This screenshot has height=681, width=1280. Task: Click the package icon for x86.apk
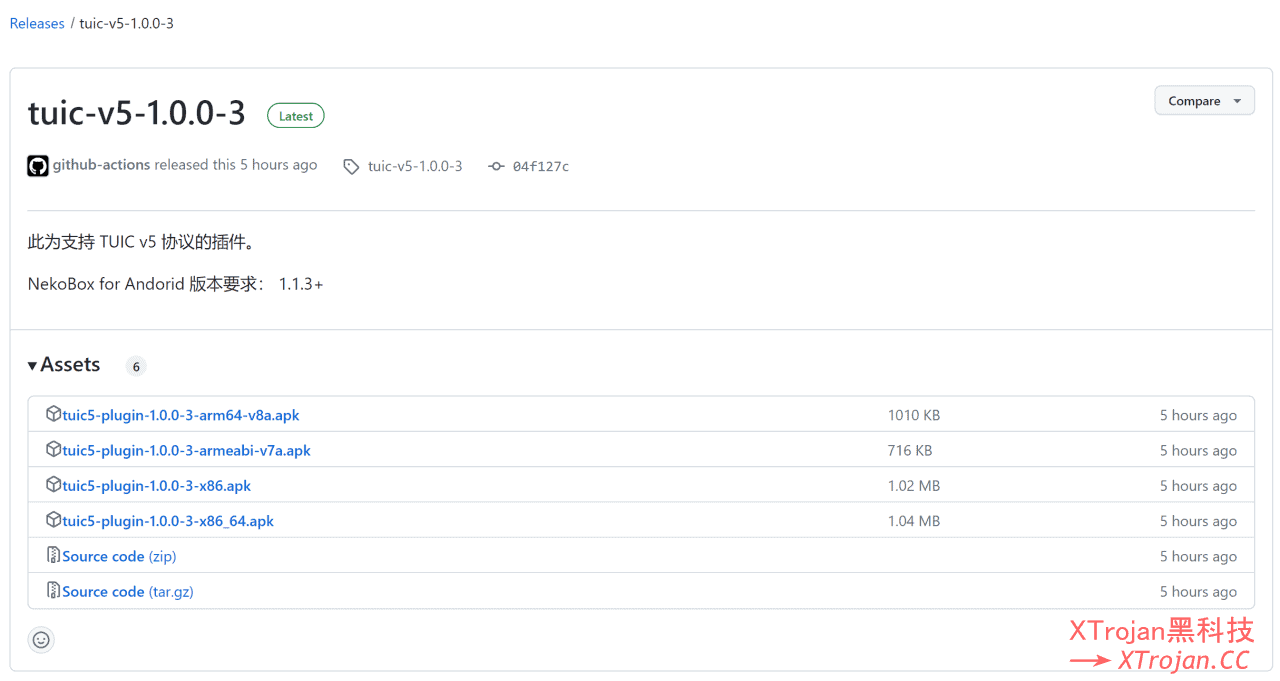point(54,485)
